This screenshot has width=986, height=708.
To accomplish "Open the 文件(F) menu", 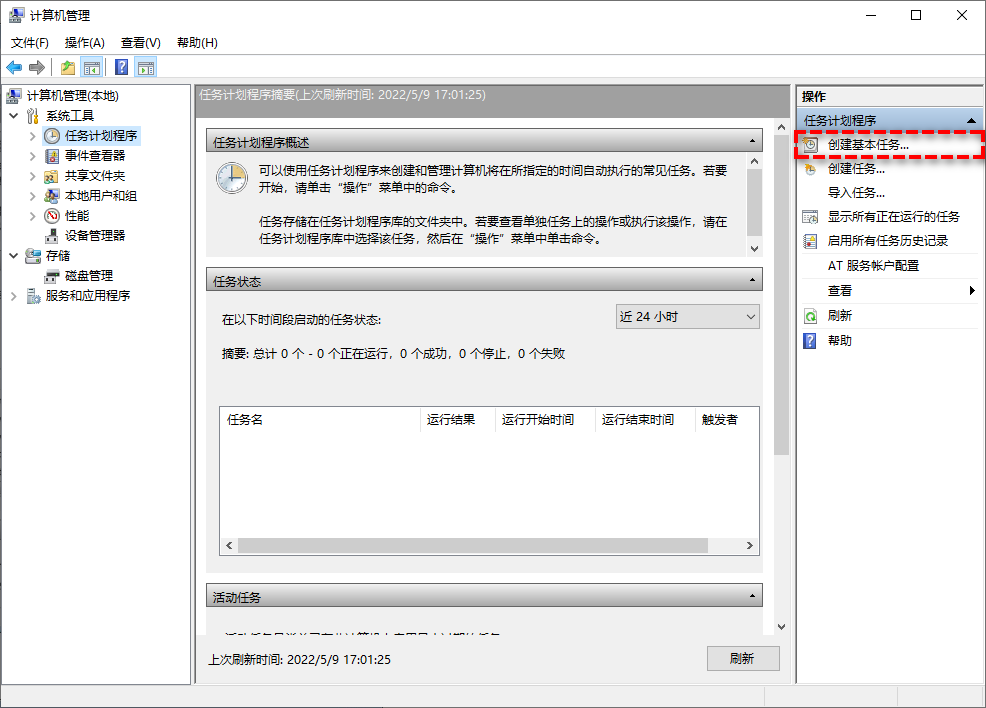I will [30, 43].
